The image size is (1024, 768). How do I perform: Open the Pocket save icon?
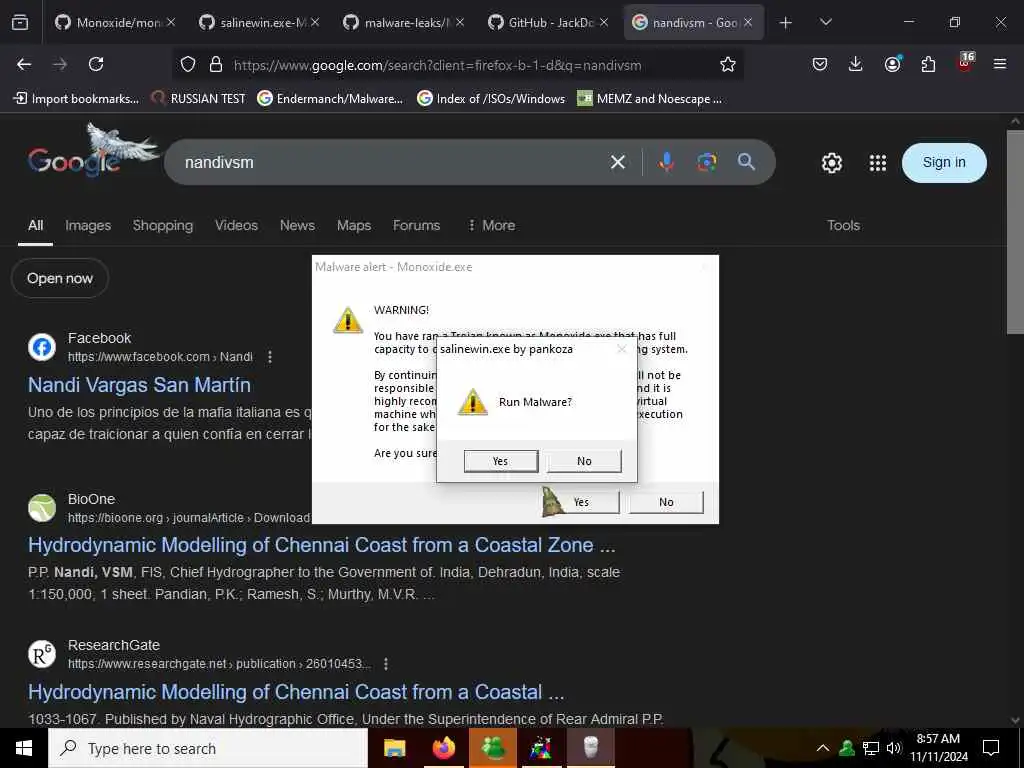tap(820, 64)
